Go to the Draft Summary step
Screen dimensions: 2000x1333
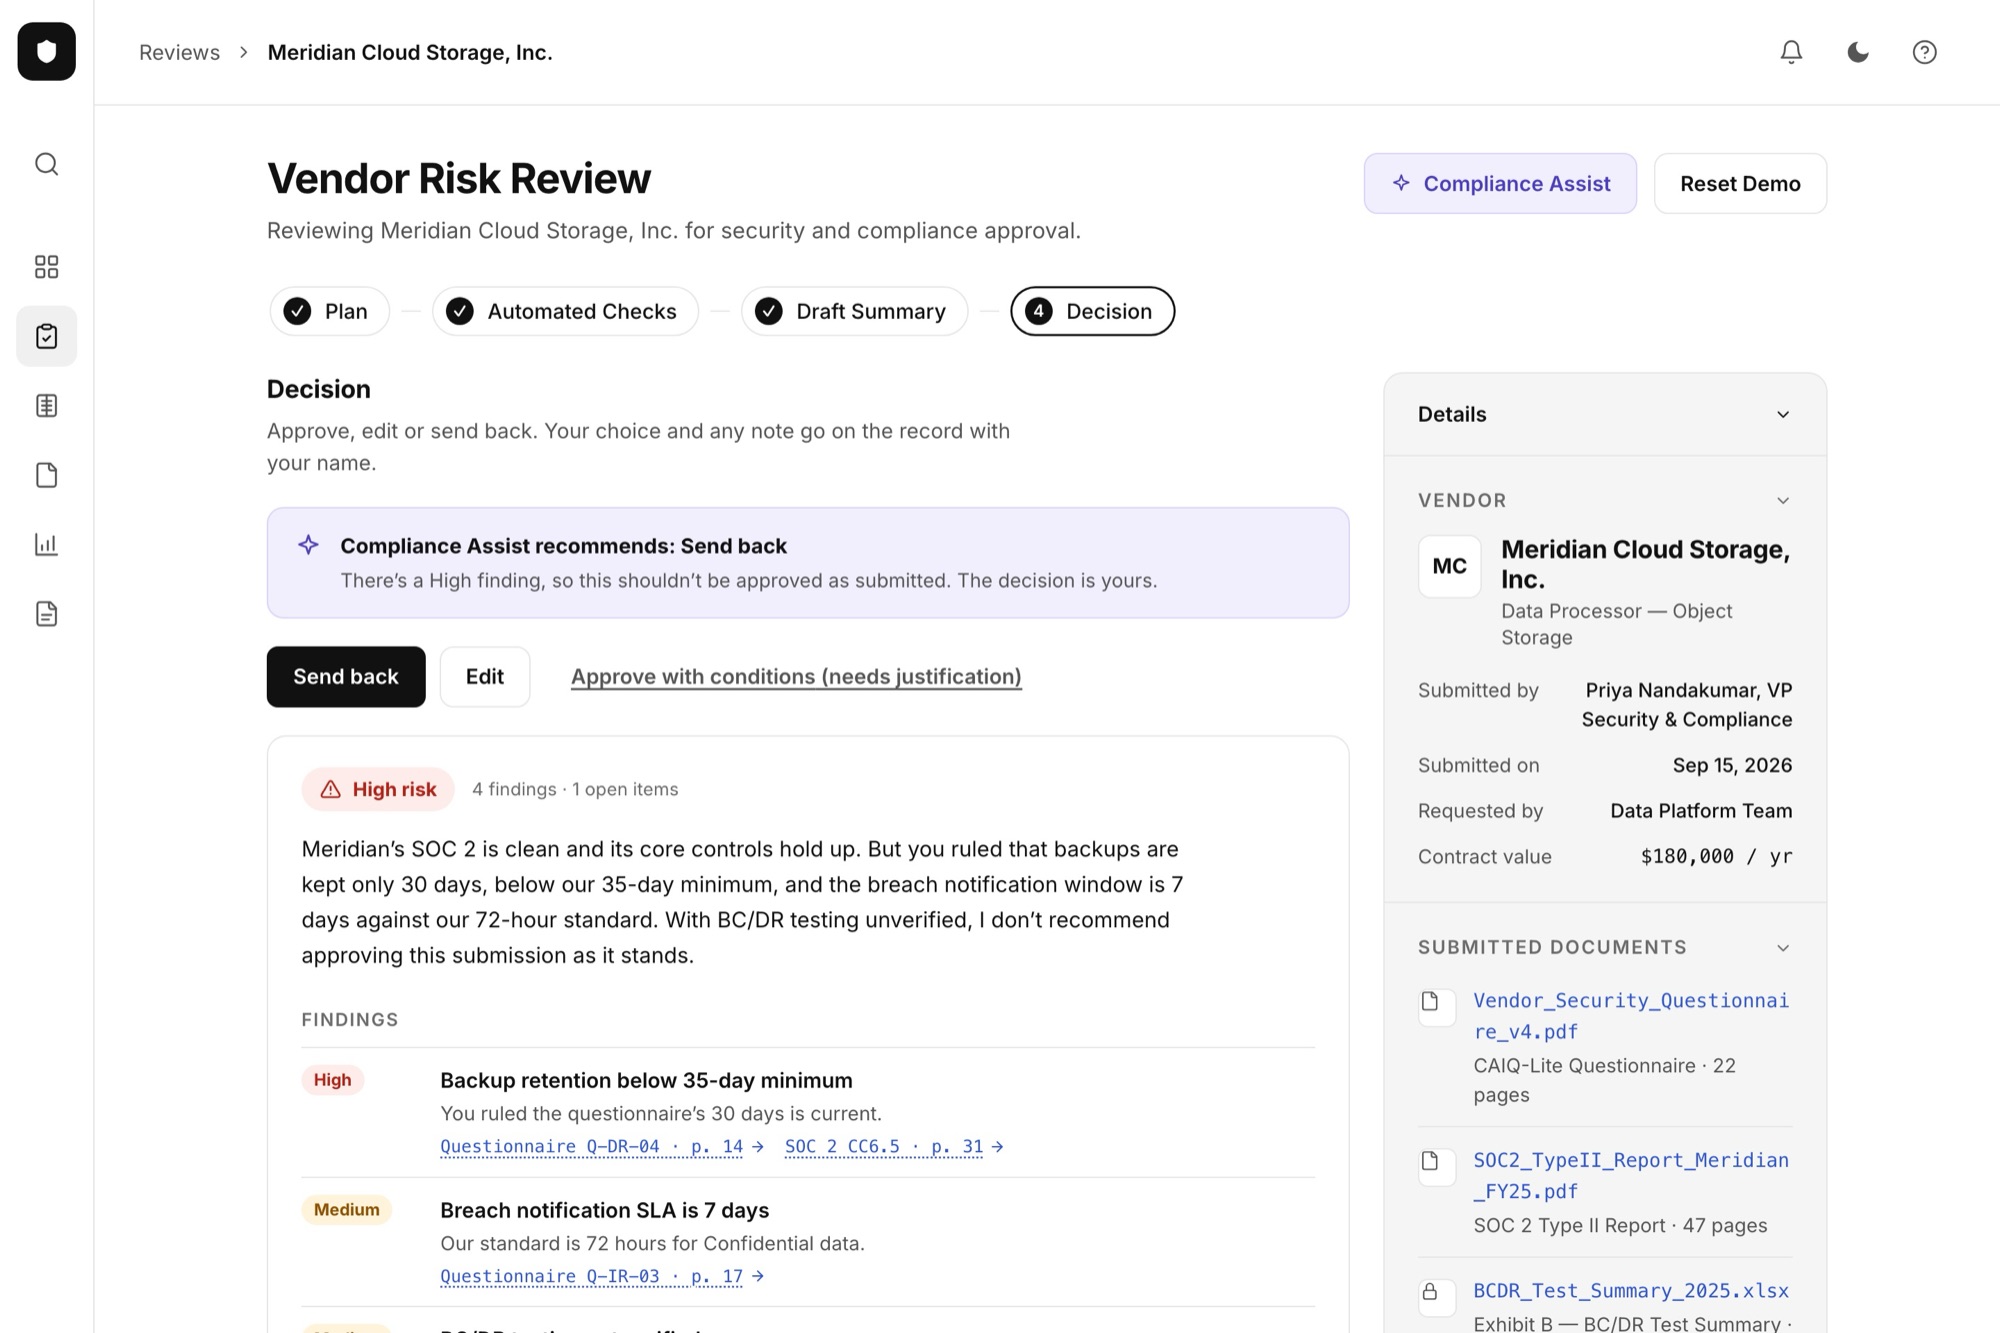(854, 311)
